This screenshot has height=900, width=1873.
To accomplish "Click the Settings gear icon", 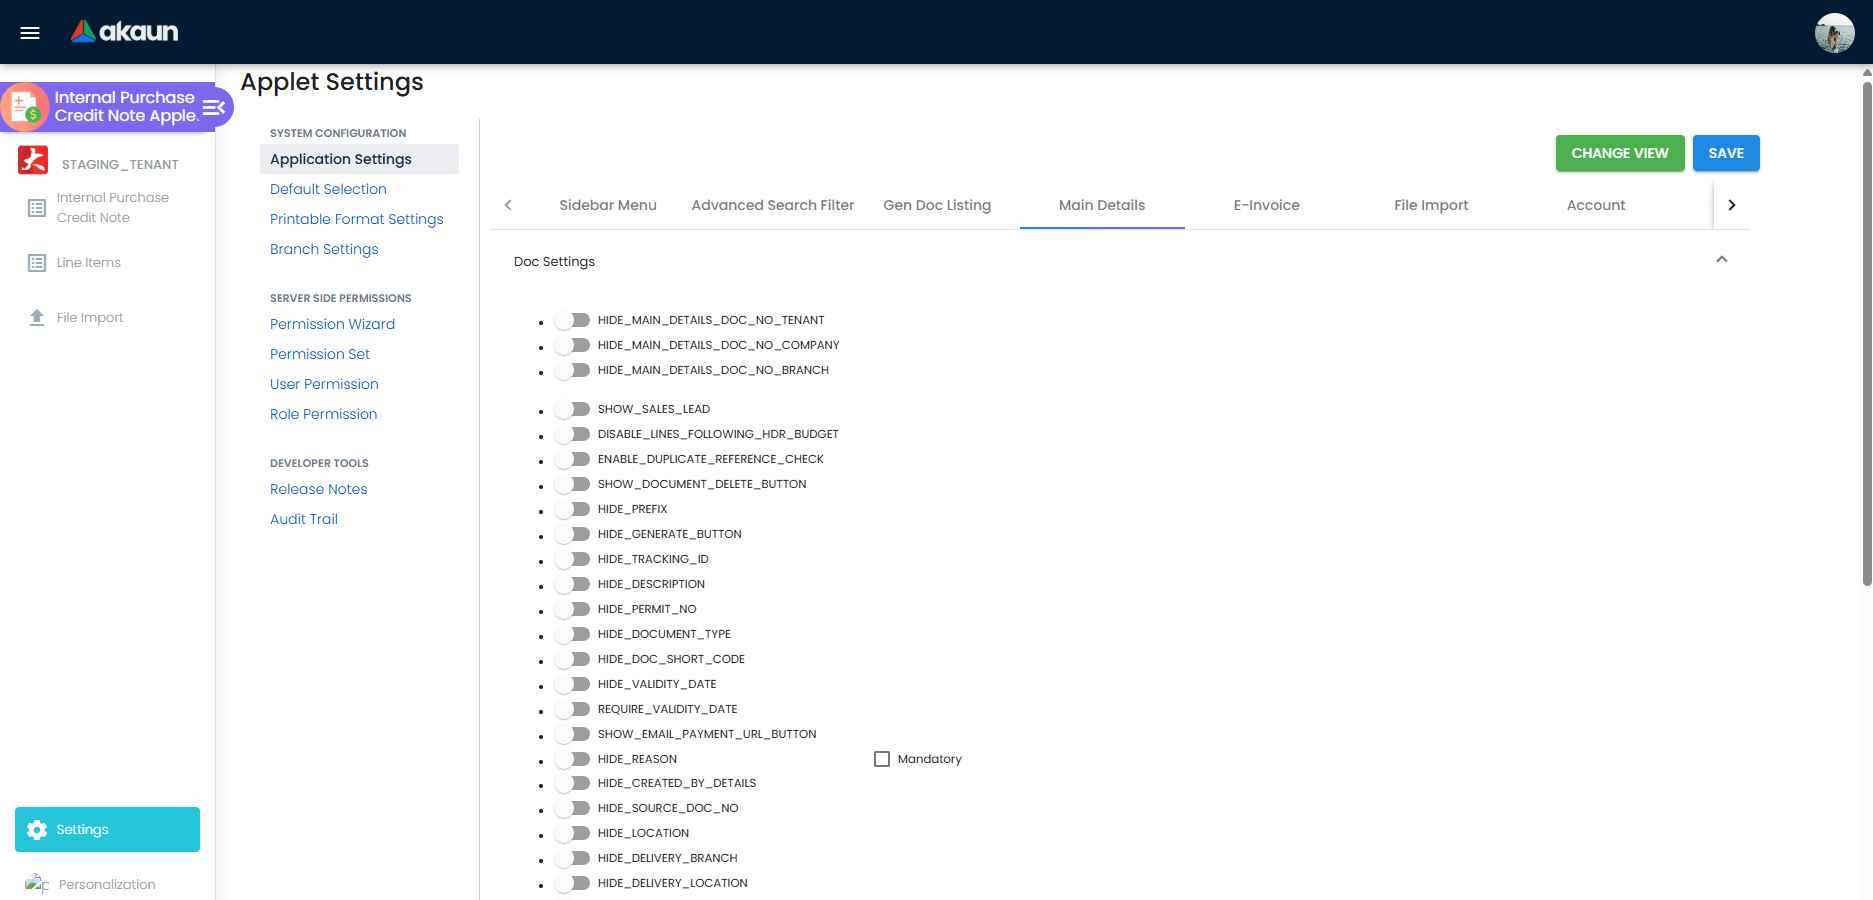I will tap(37, 830).
